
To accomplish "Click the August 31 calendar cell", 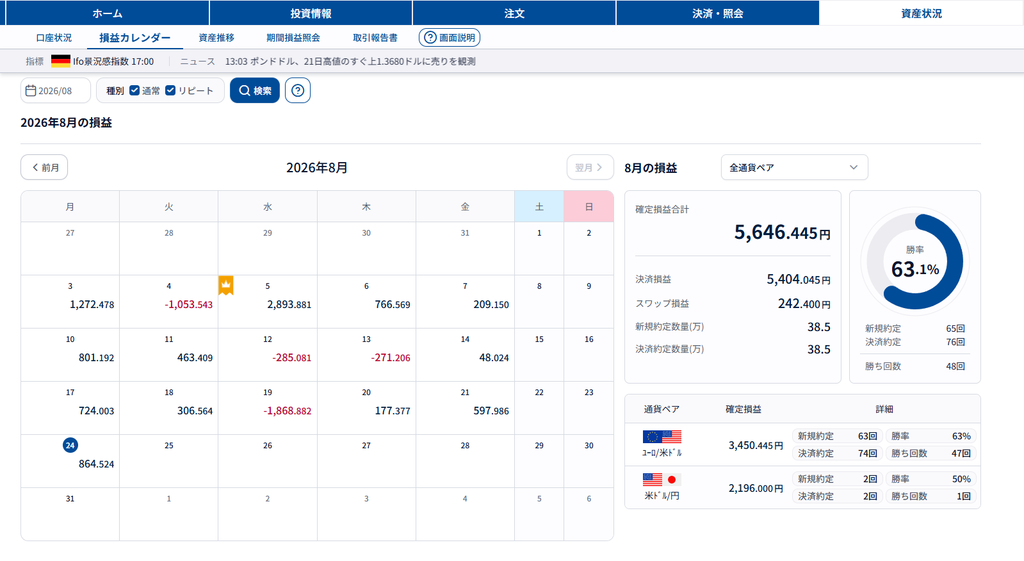I will 70,514.
